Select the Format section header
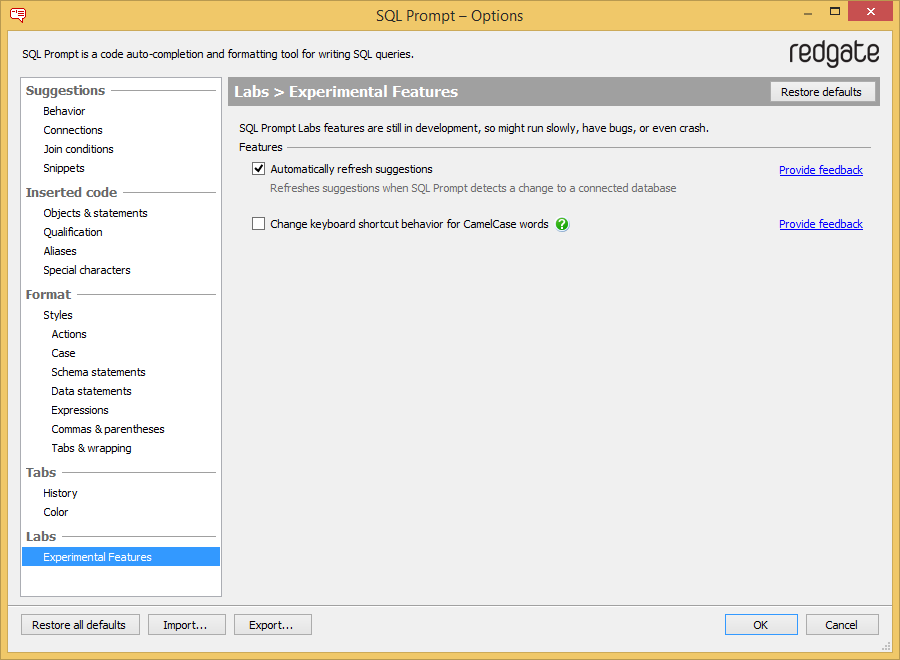This screenshot has height=660, width=900. click(48, 294)
